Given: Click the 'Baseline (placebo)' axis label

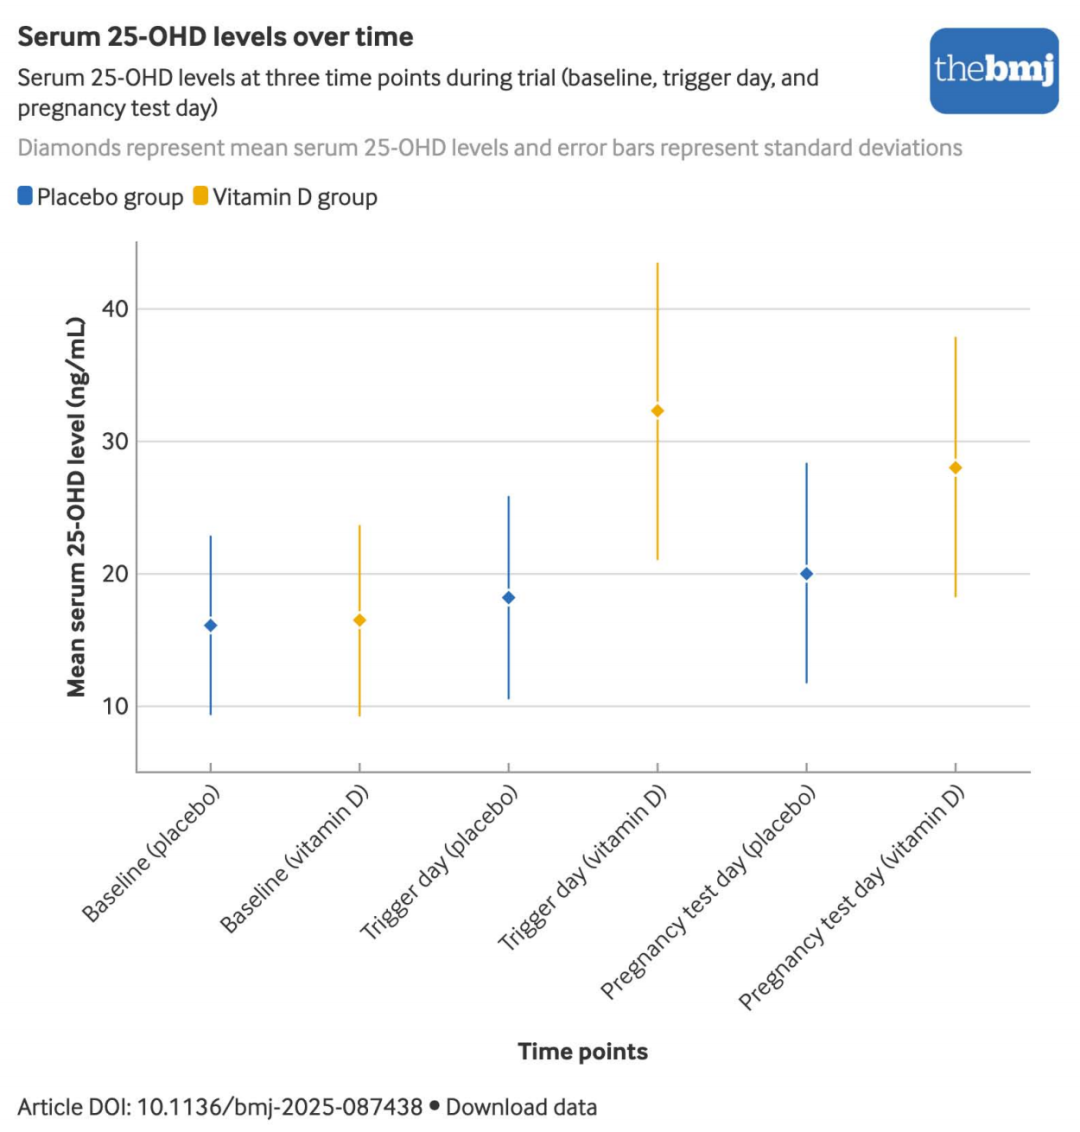Looking at the screenshot, I should coord(151,853).
